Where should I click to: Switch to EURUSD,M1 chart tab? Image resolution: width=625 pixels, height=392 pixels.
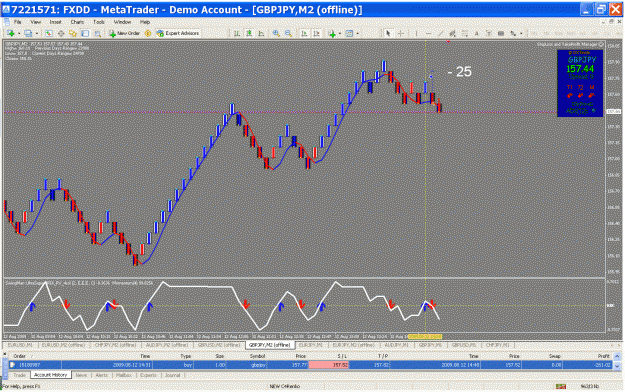[20, 345]
